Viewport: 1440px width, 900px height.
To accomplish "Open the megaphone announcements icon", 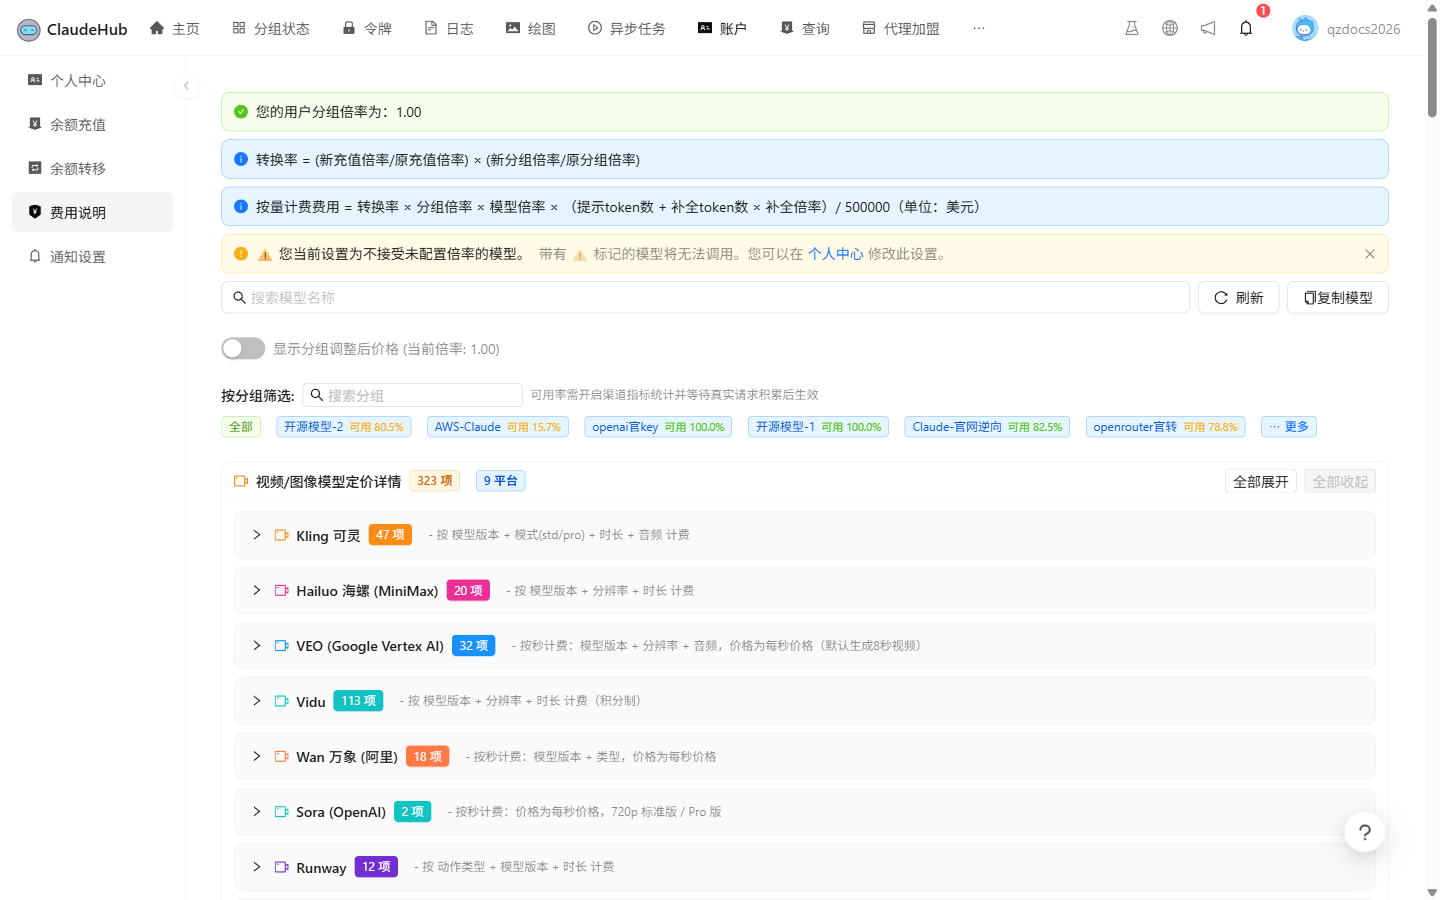I will click(1208, 28).
